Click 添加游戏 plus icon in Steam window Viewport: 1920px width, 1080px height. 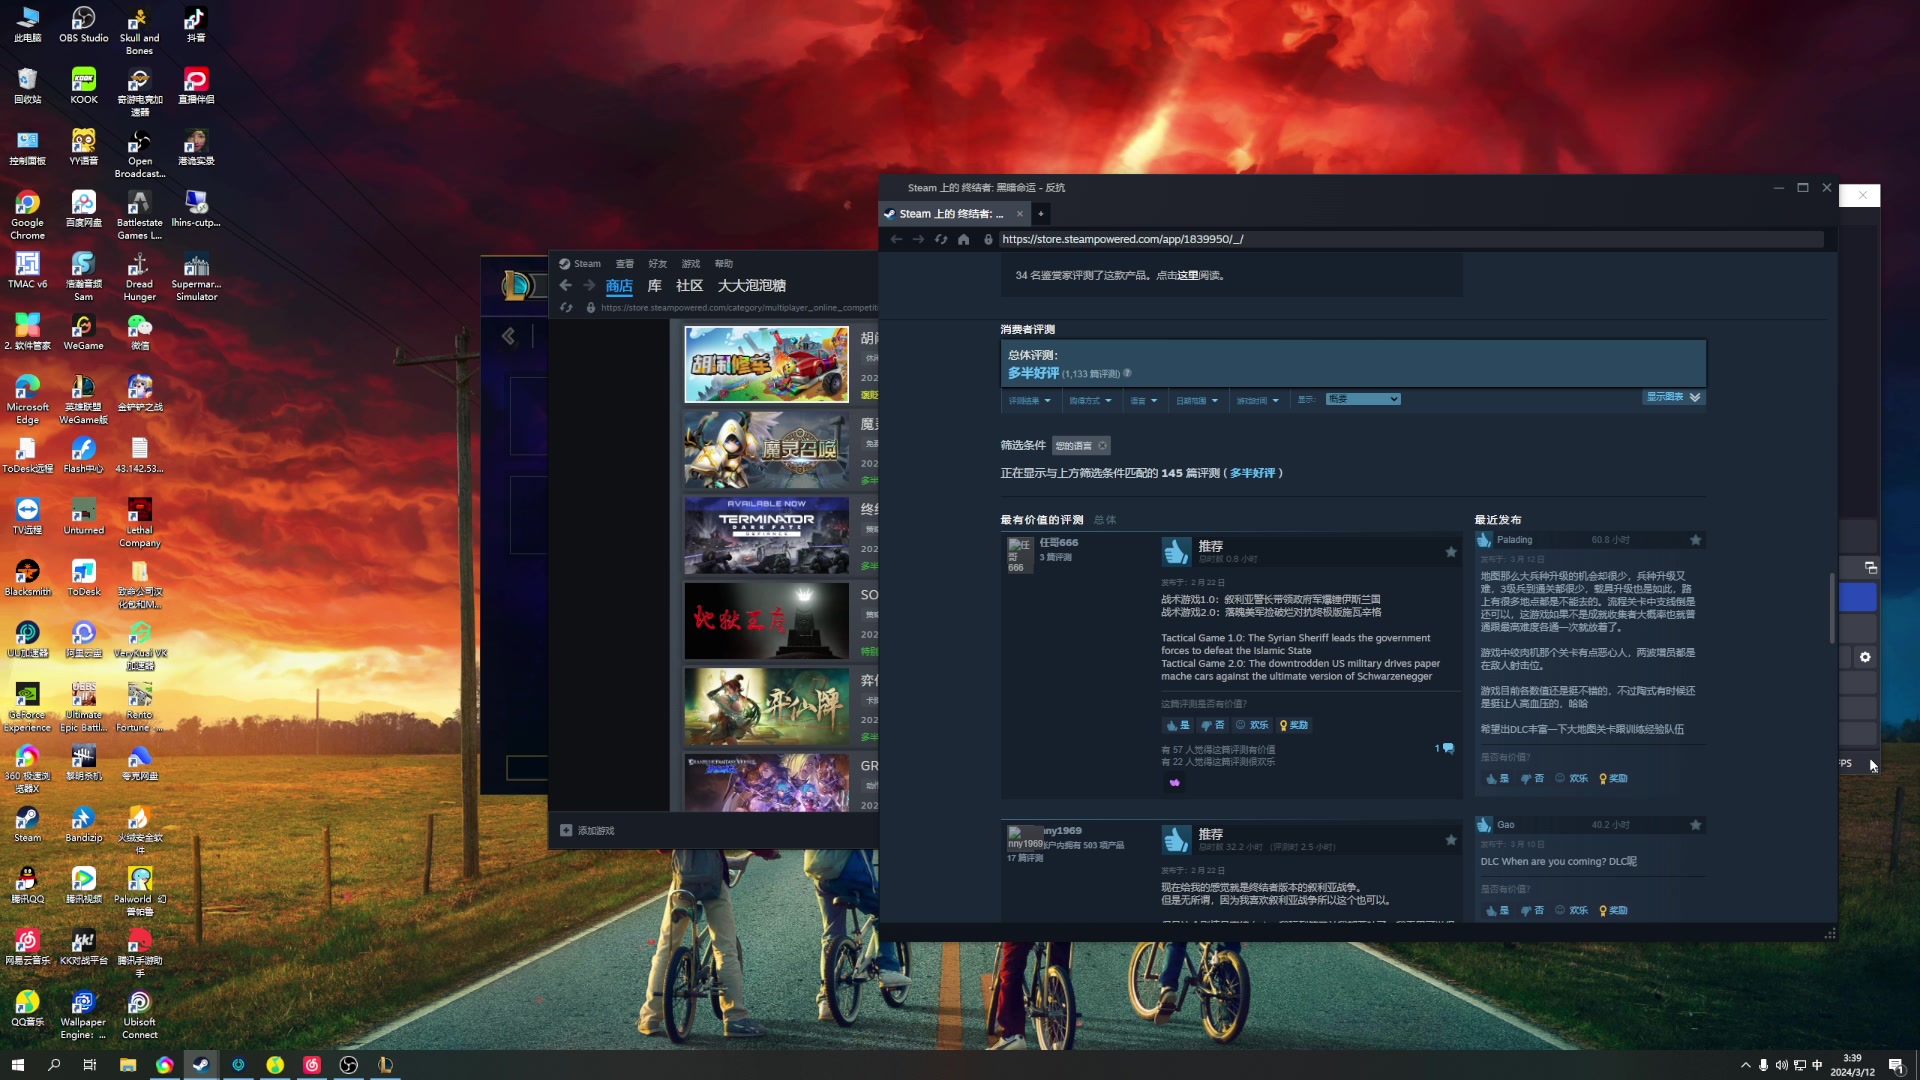click(x=566, y=830)
